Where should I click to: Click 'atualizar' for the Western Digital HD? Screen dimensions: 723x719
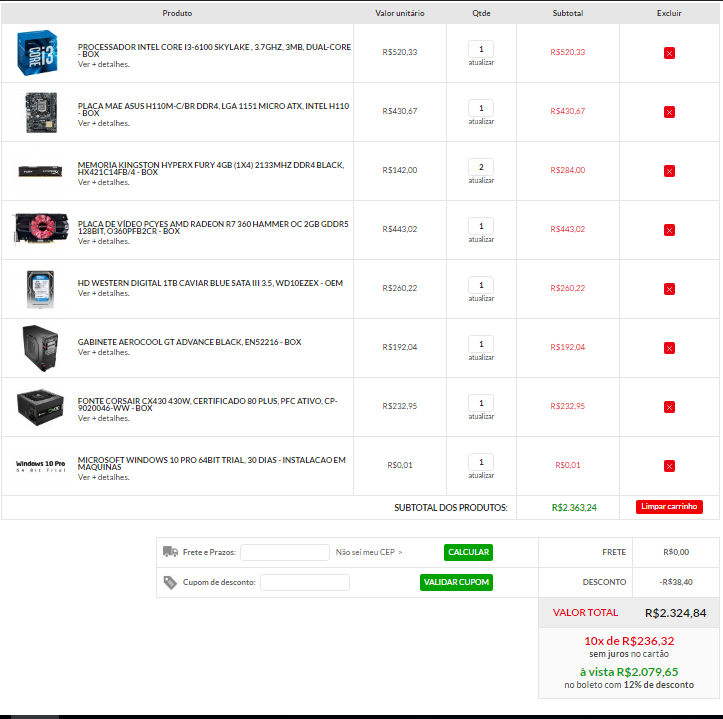[481, 298]
